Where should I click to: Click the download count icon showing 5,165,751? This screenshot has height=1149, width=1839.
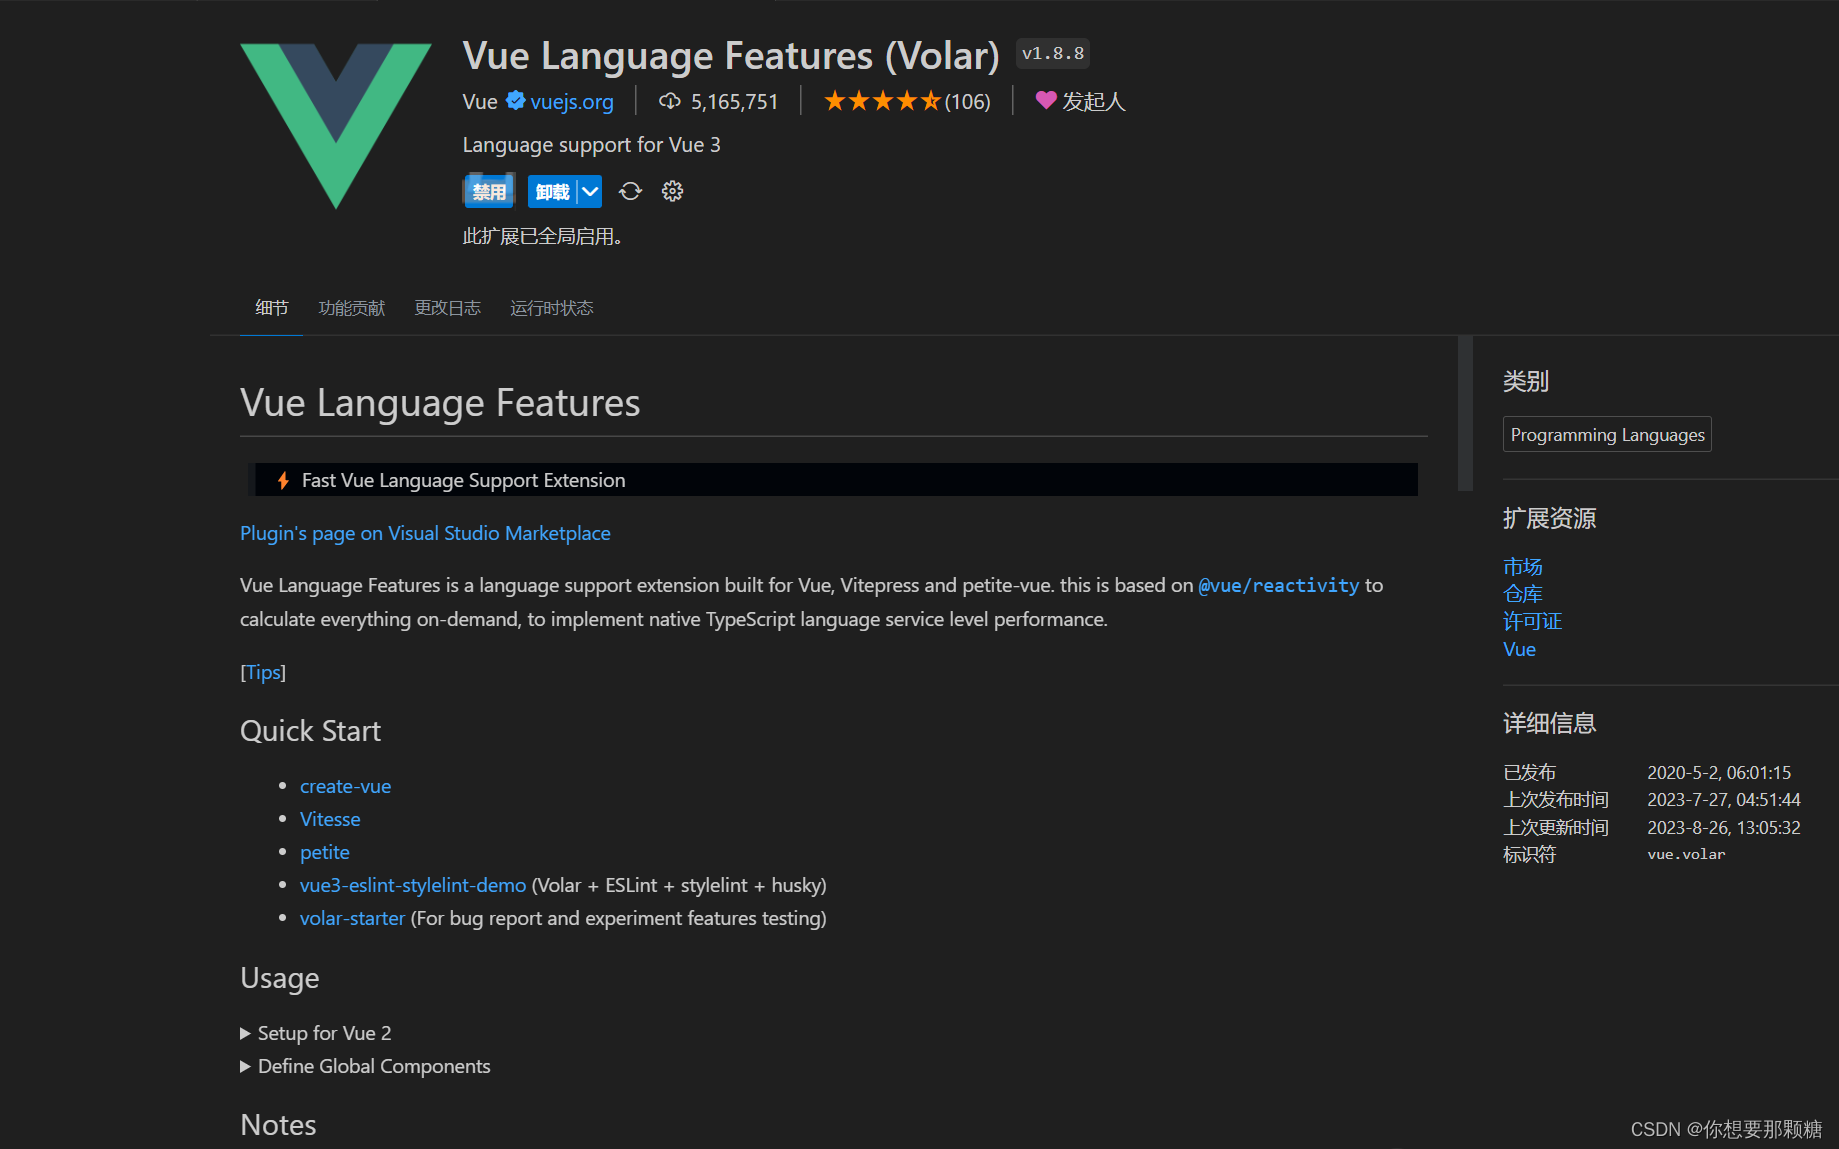[x=669, y=100]
